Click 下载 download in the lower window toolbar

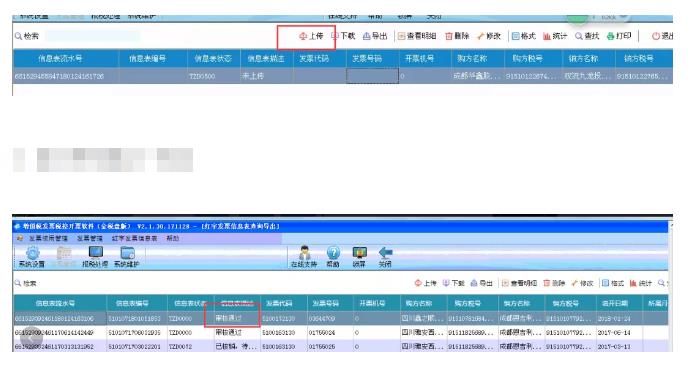pyautogui.click(x=453, y=283)
